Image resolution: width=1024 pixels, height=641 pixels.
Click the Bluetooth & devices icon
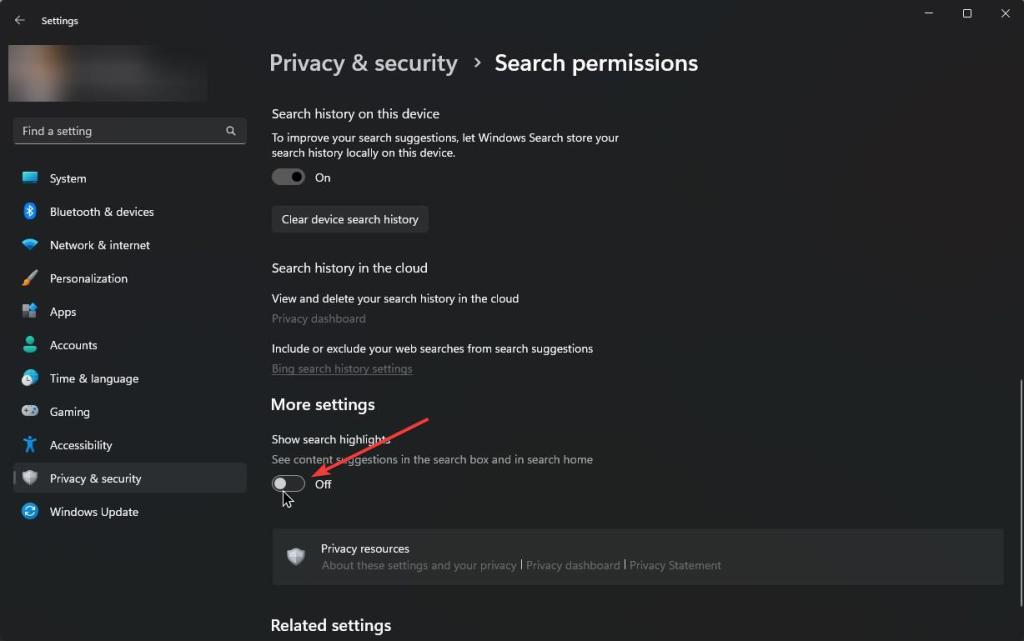[x=30, y=212]
